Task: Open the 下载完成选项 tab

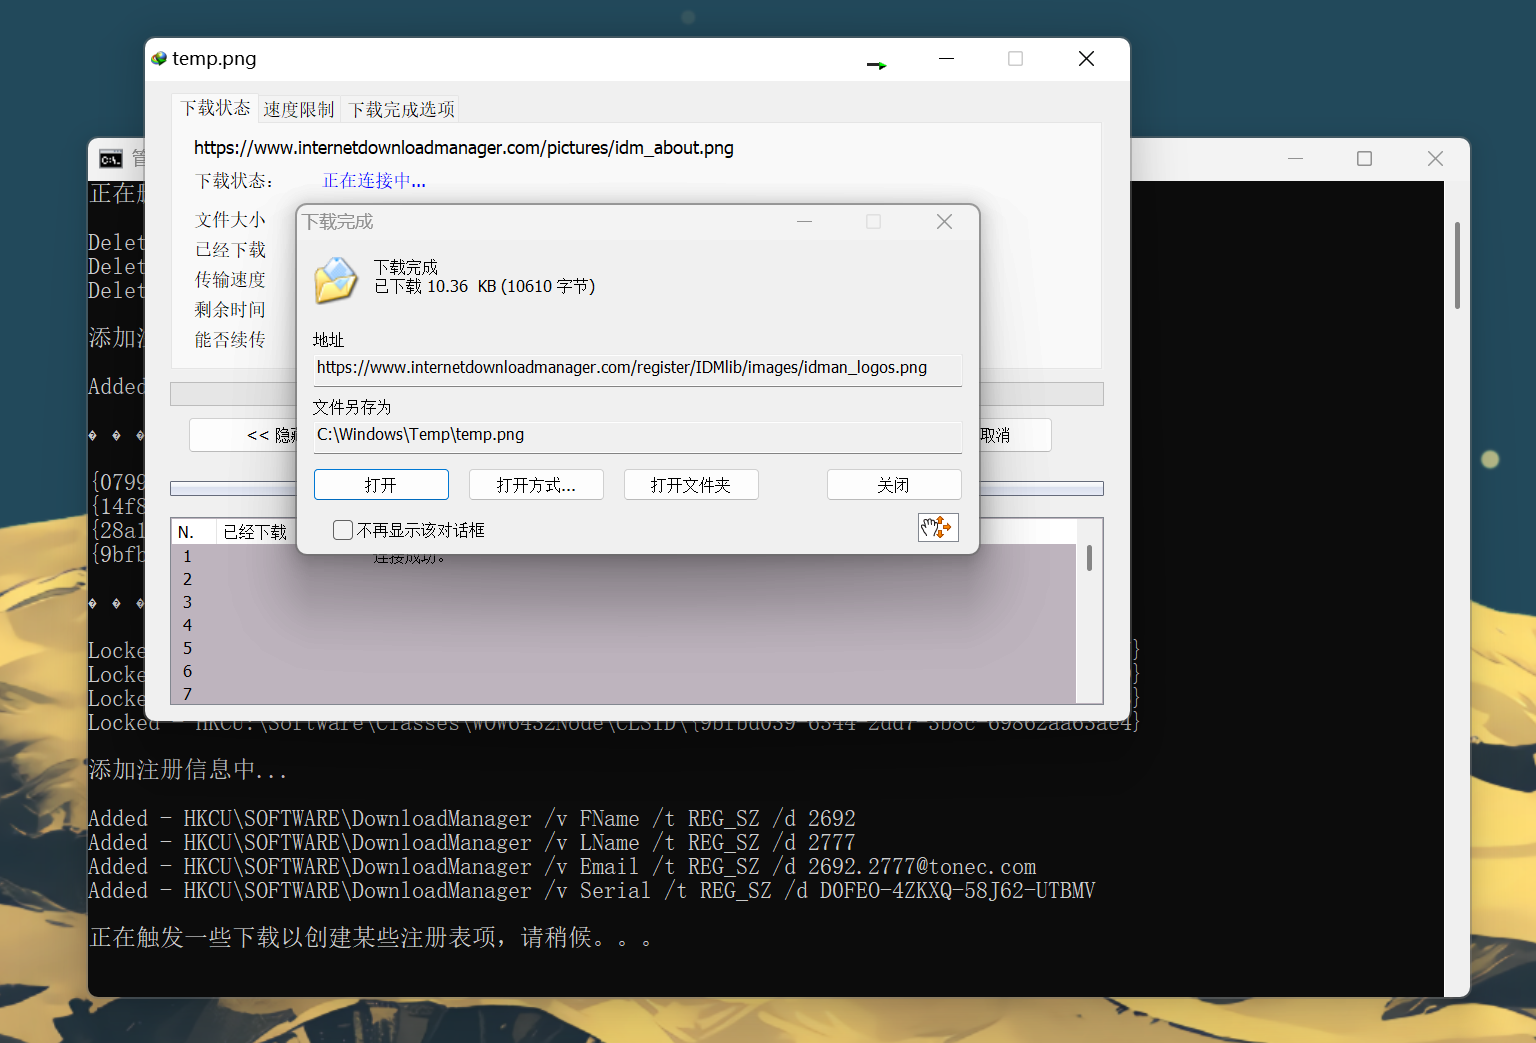Action: click(401, 109)
